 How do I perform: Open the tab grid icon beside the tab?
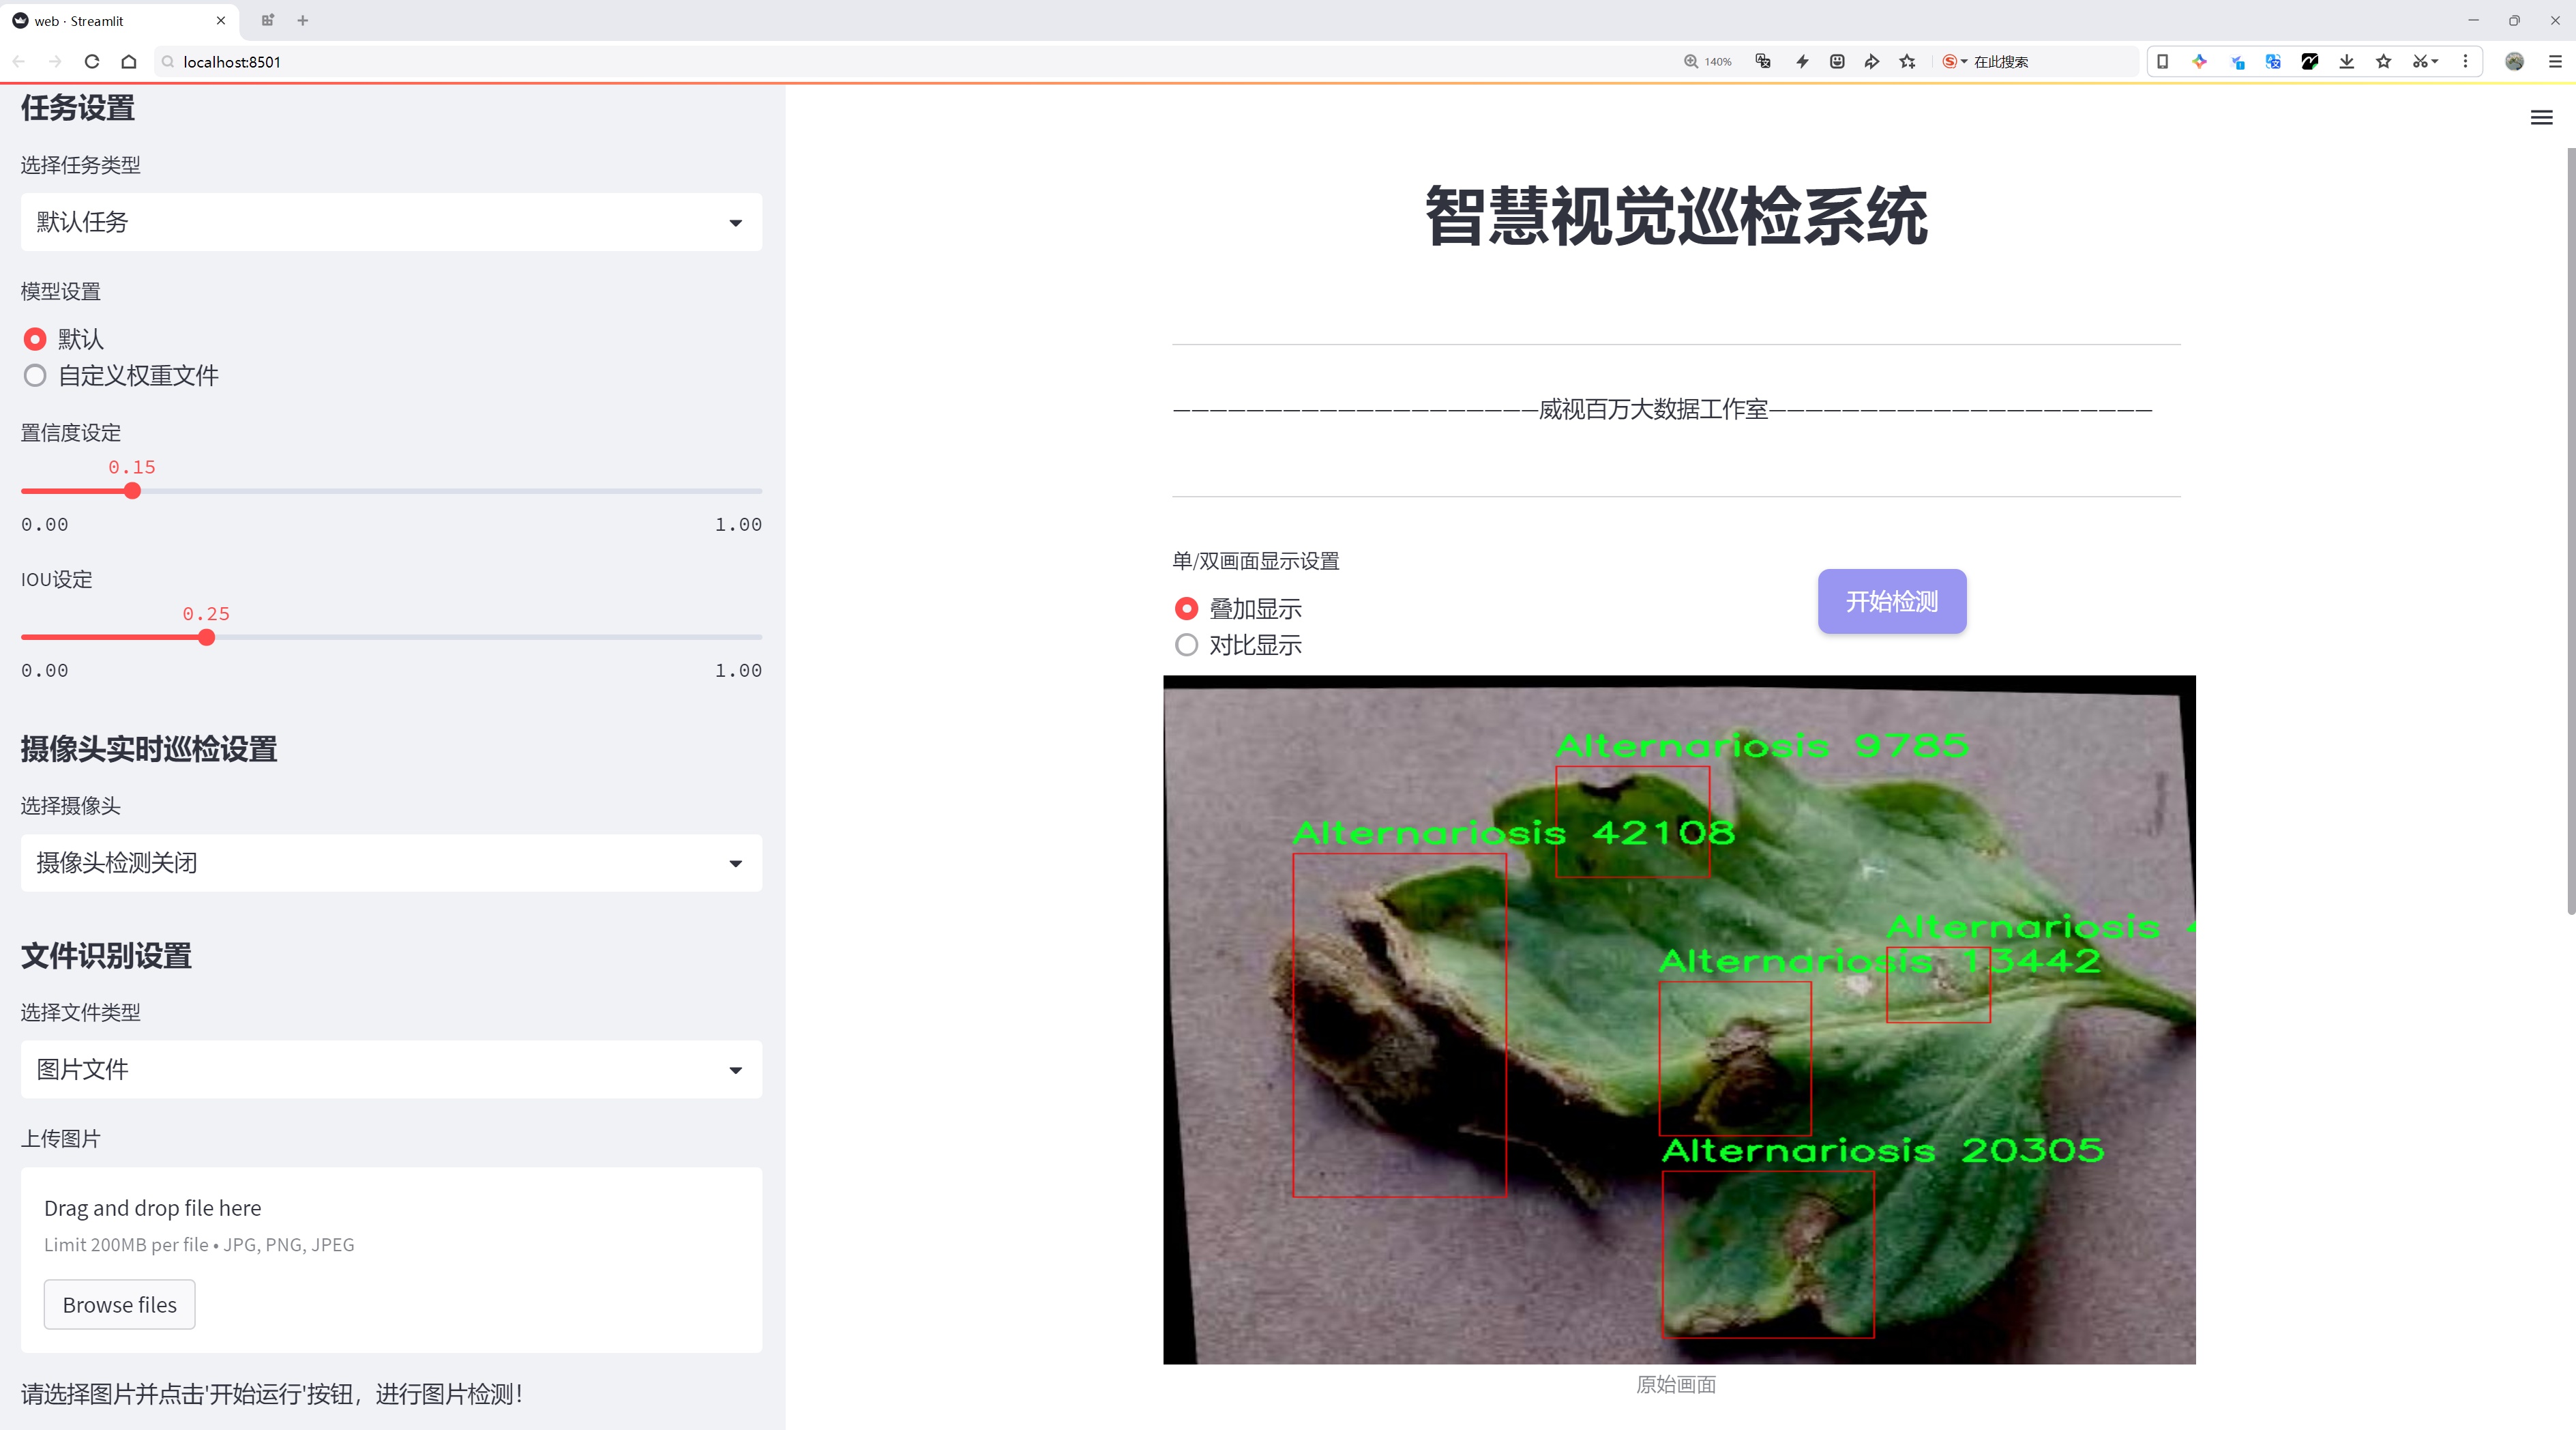267,20
